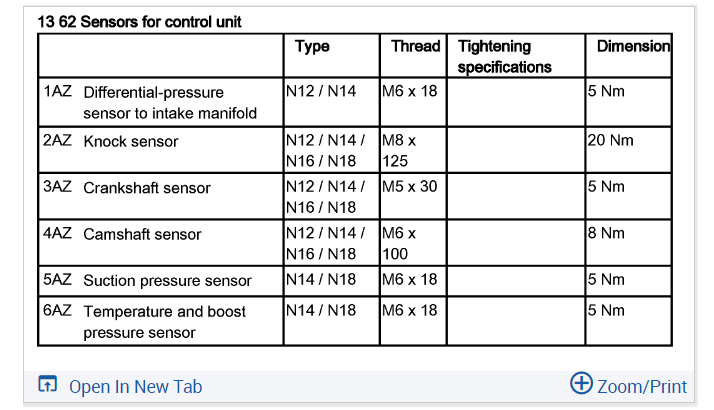Select the Crankshaft sensor row label
This screenshot has height=410, width=714.
click(x=147, y=188)
